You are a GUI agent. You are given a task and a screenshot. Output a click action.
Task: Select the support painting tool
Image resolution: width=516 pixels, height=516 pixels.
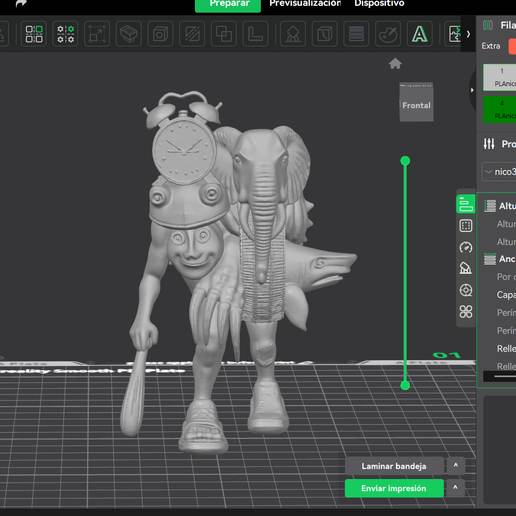tap(293, 34)
